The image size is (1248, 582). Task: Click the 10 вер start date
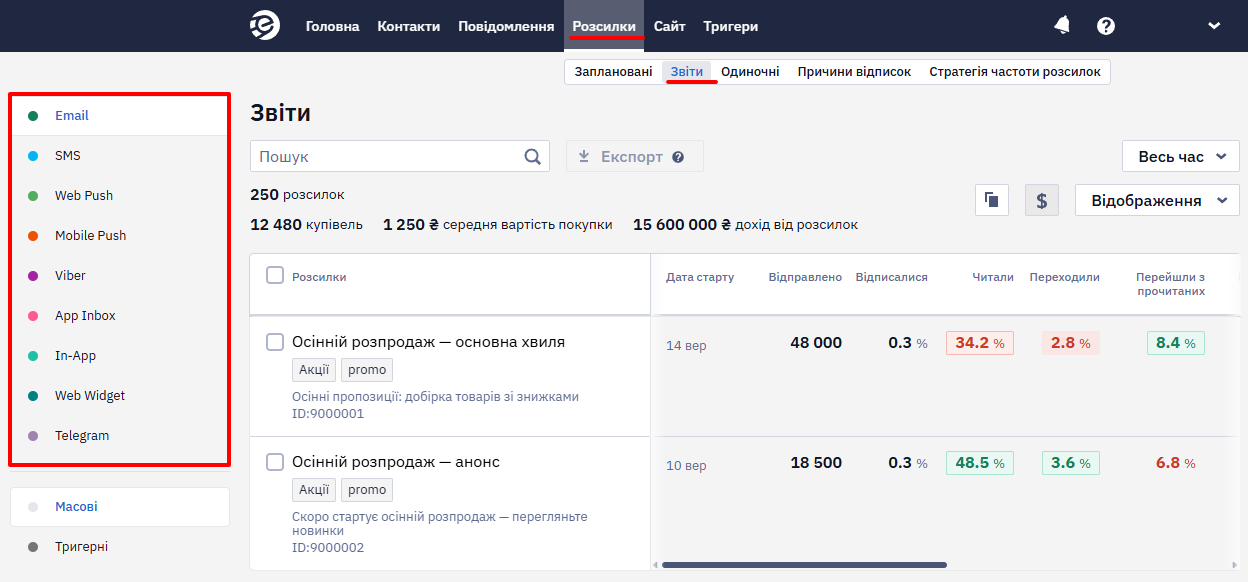686,466
